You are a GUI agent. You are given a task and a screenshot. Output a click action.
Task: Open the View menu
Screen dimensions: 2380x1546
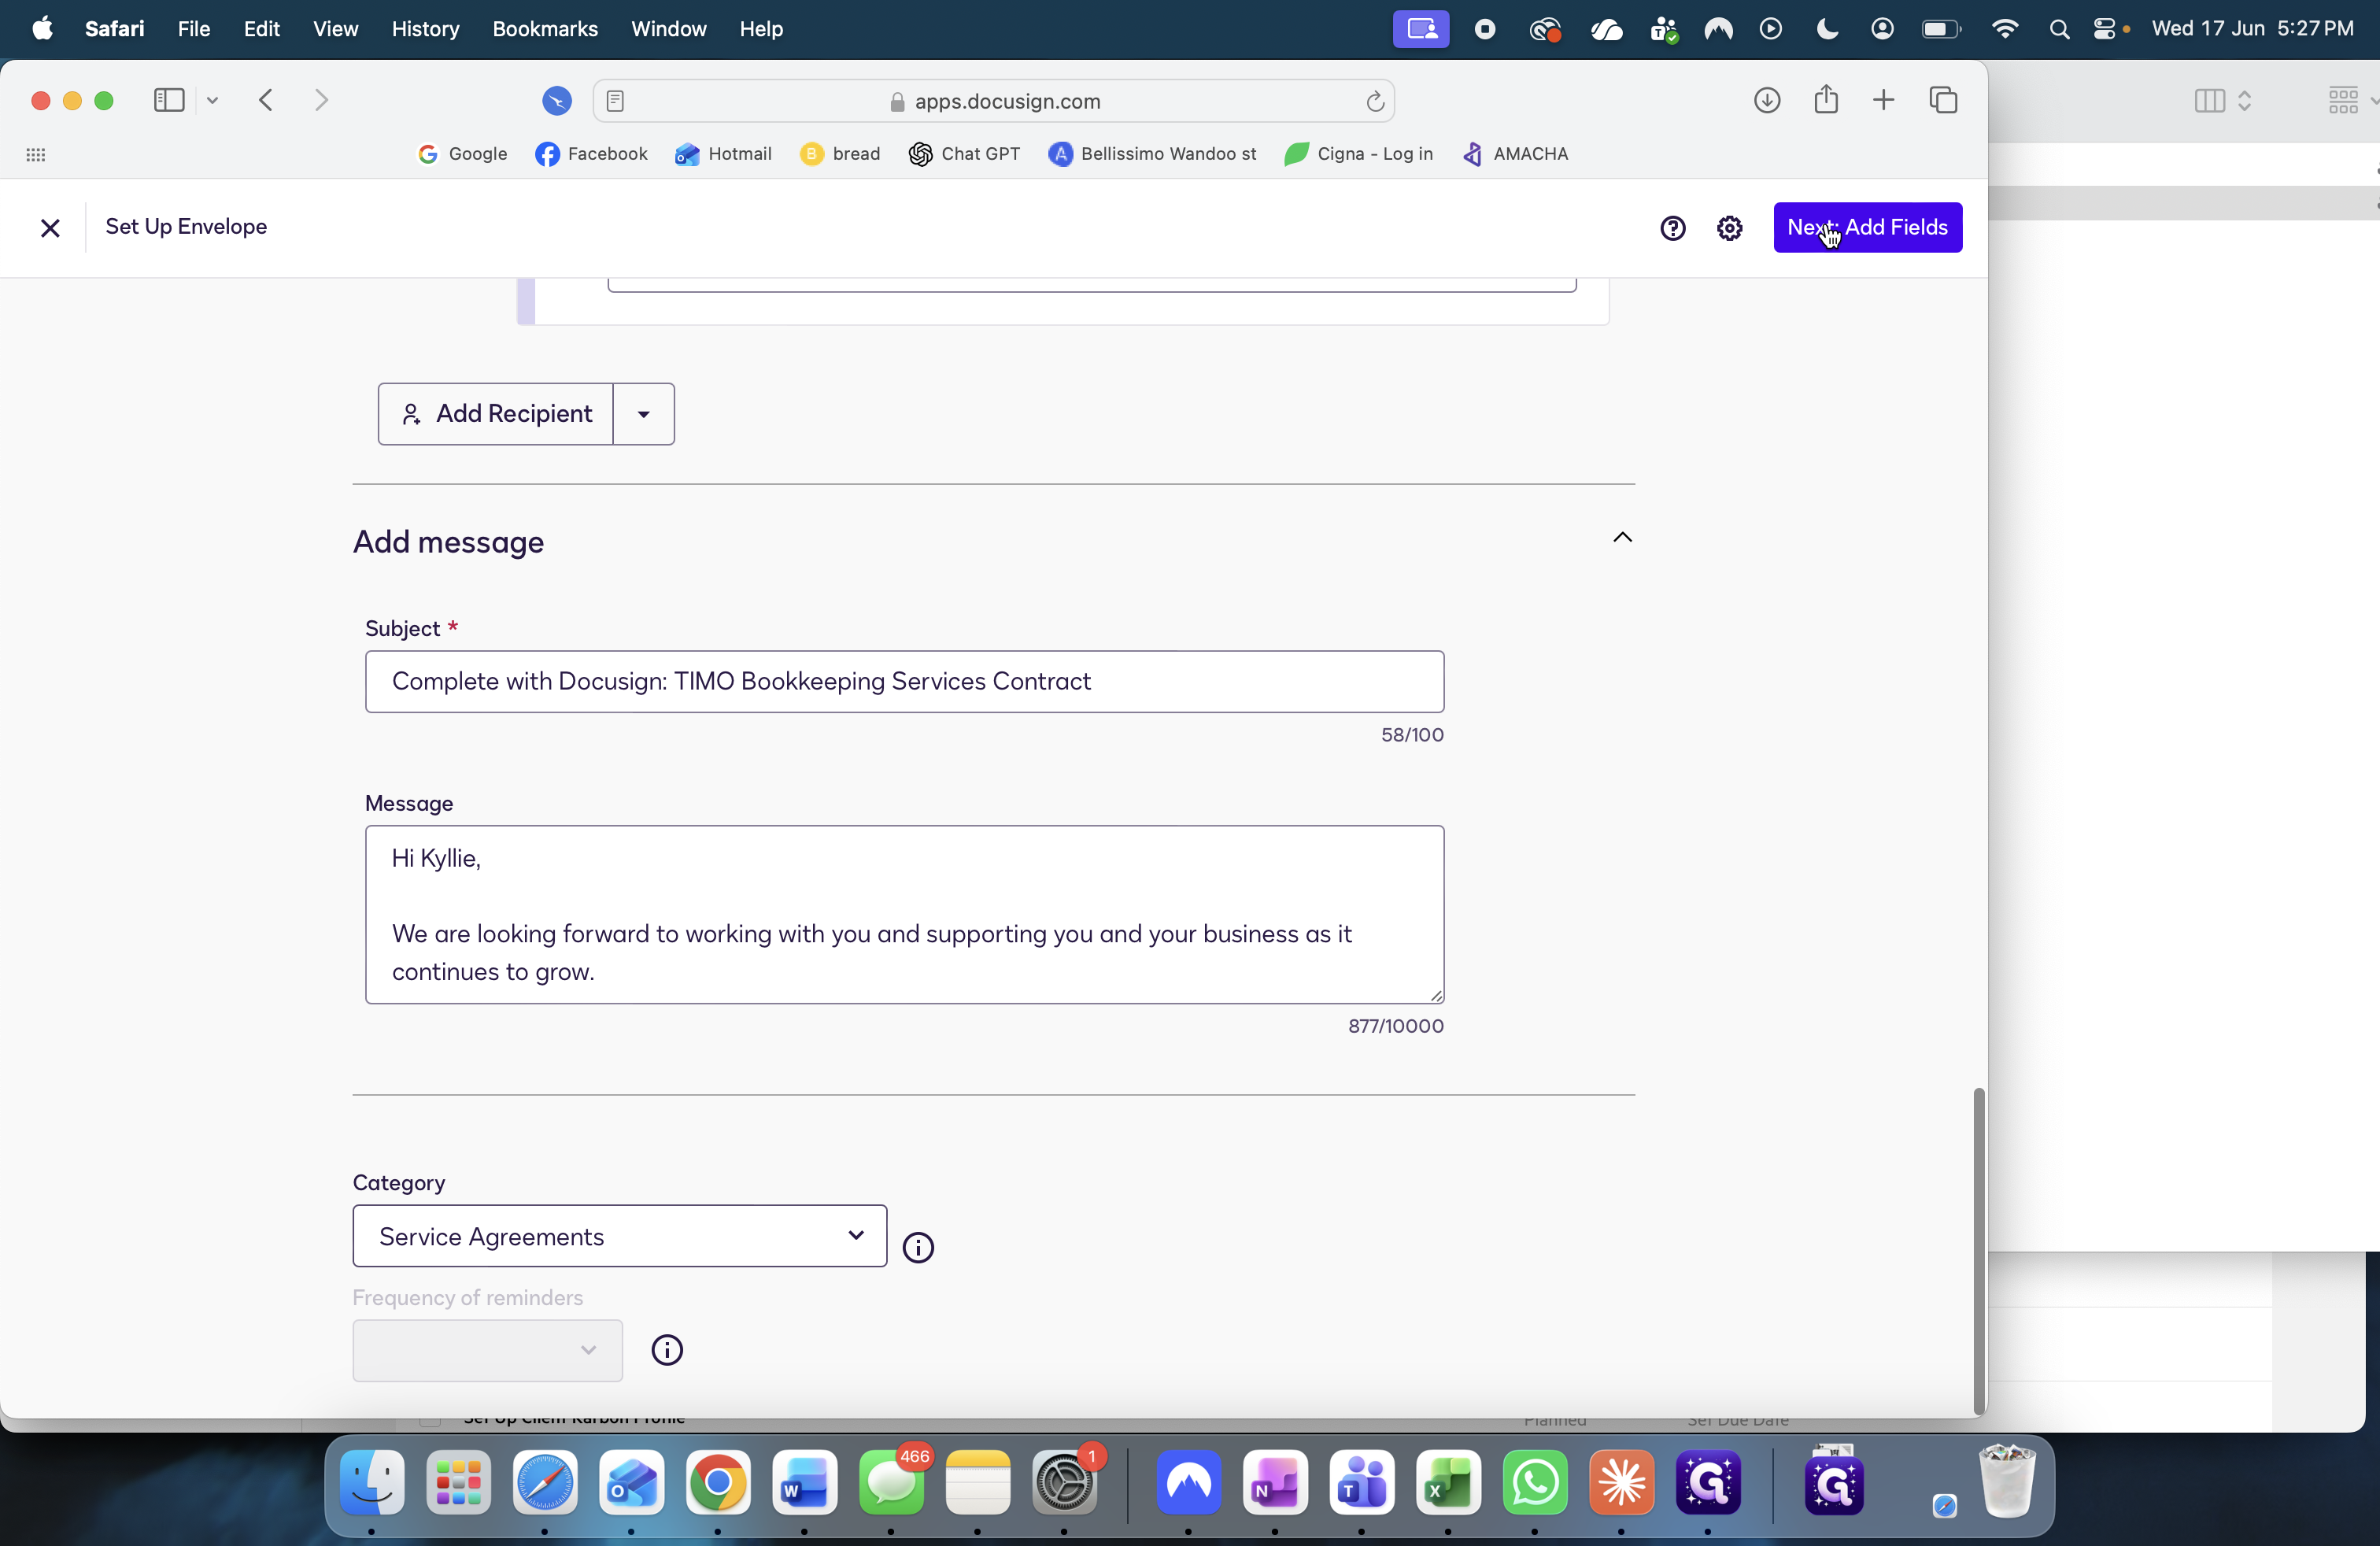click(x=335, y=29)
